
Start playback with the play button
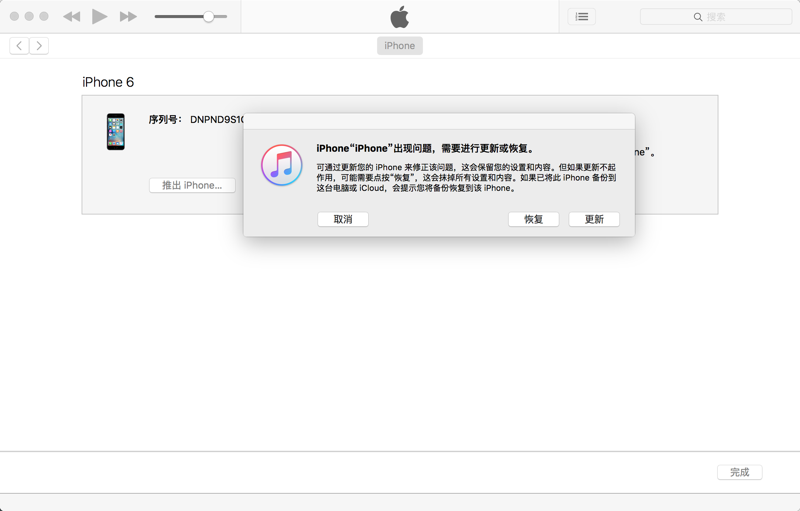99,16
